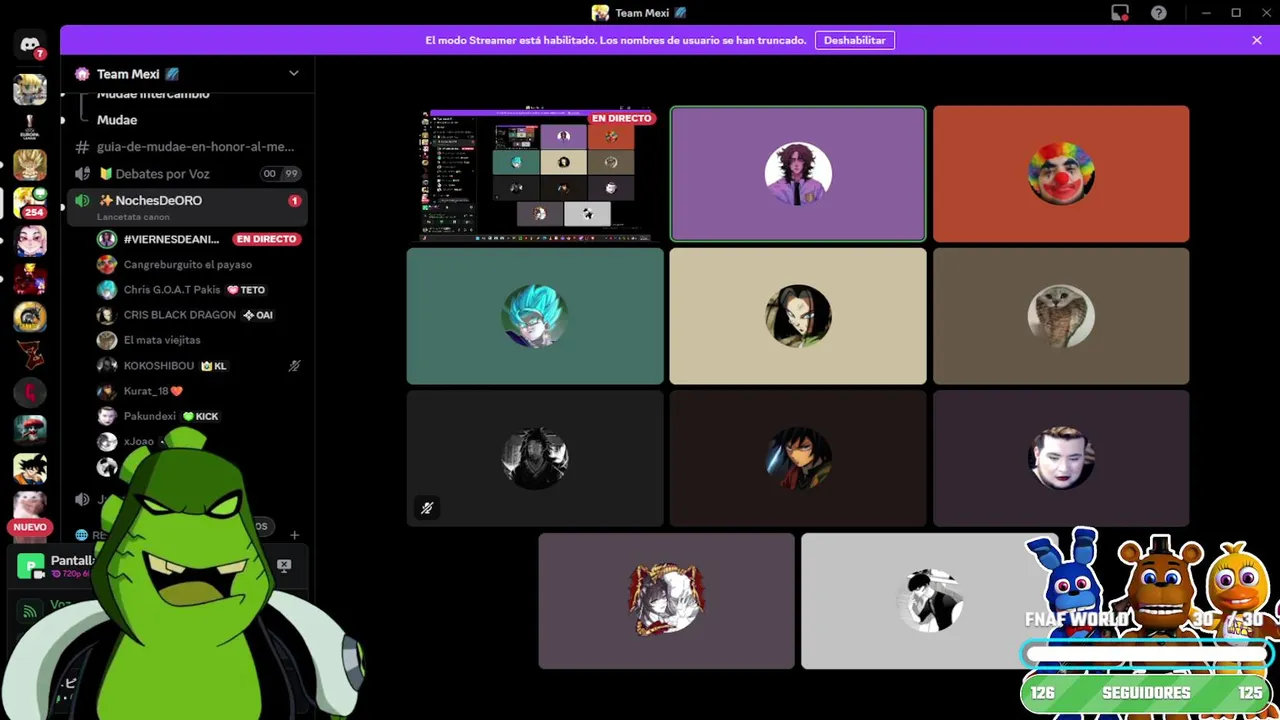Click the plus icon at channel list bottom
The image size is (1280, 720).
coord(294,535)
